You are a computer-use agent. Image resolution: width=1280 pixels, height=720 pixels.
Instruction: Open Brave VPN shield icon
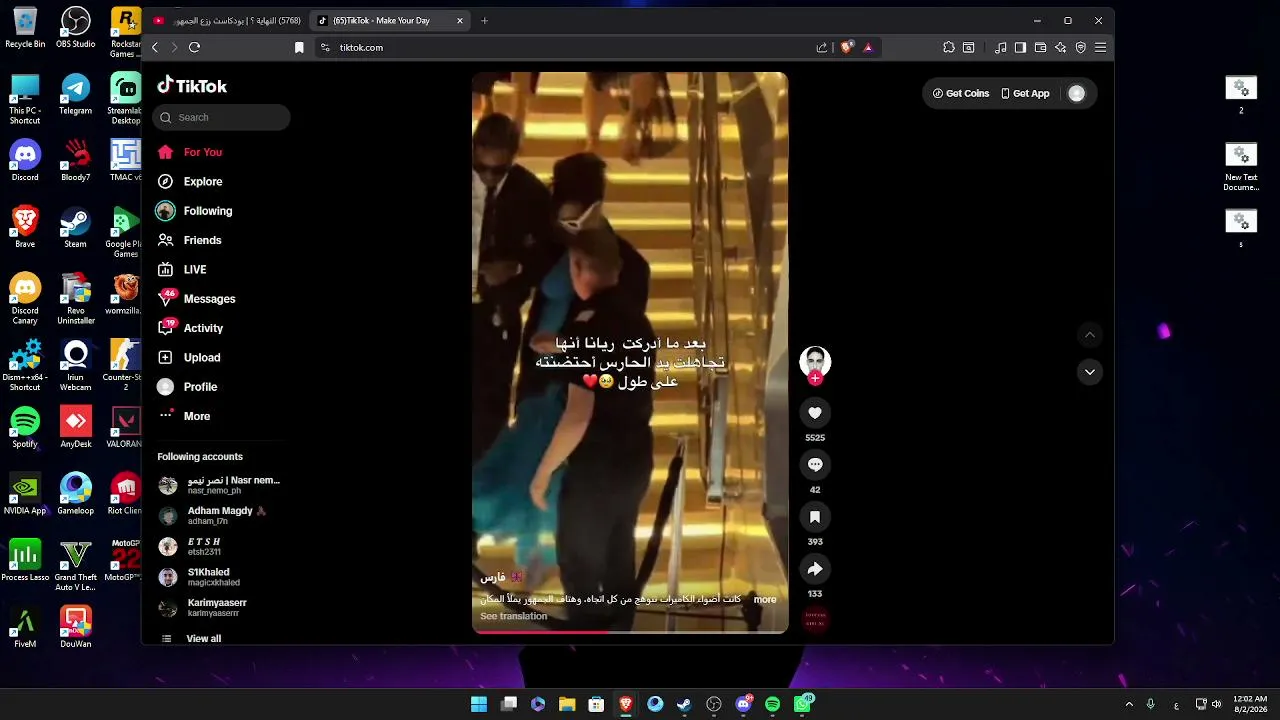(x=1080, y=47)
